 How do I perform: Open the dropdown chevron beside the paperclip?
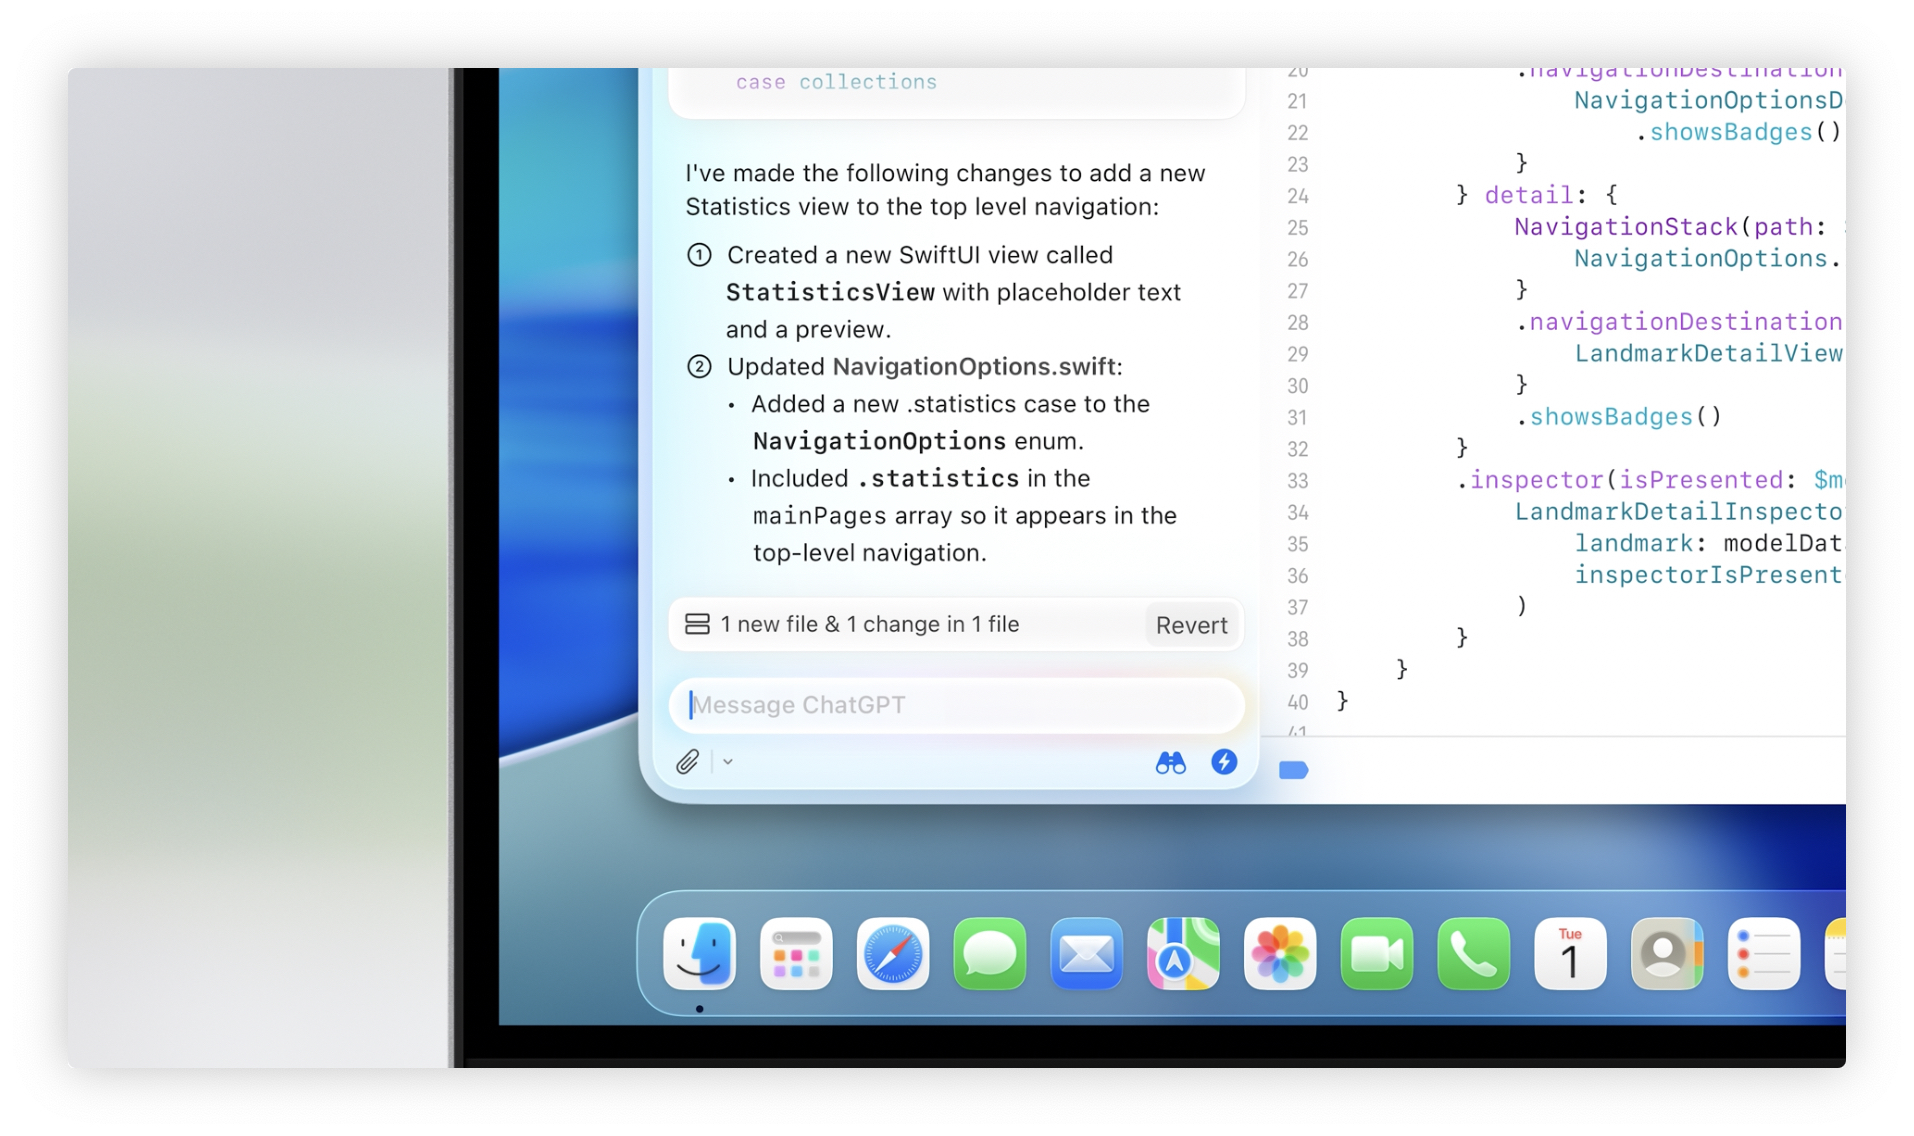tap(728, 762)
